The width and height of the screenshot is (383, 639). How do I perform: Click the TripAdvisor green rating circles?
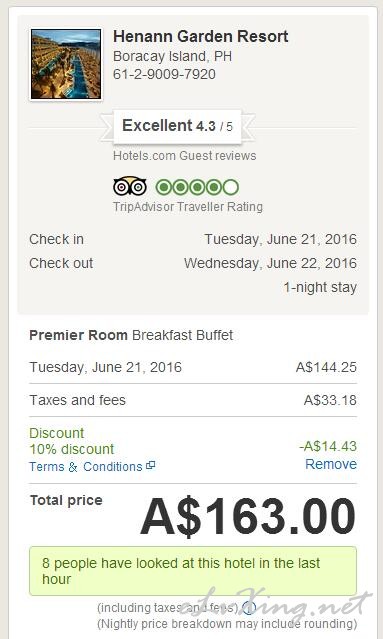click(x=197, y=187)
